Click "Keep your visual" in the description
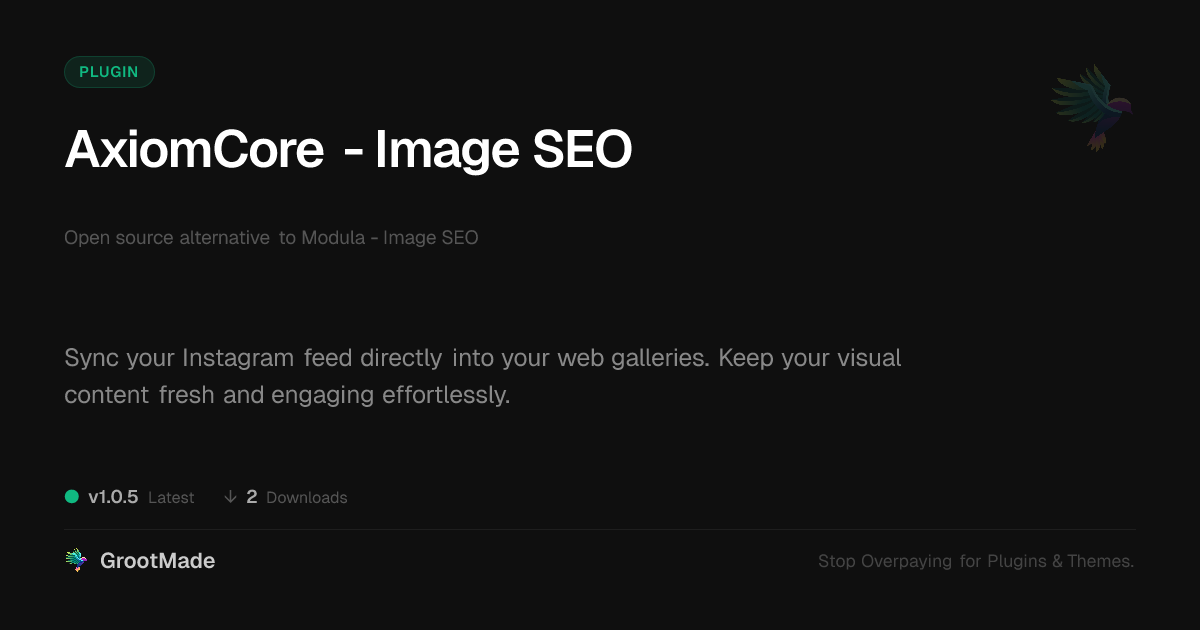The image size is (1200, 630). pos(810,357)
